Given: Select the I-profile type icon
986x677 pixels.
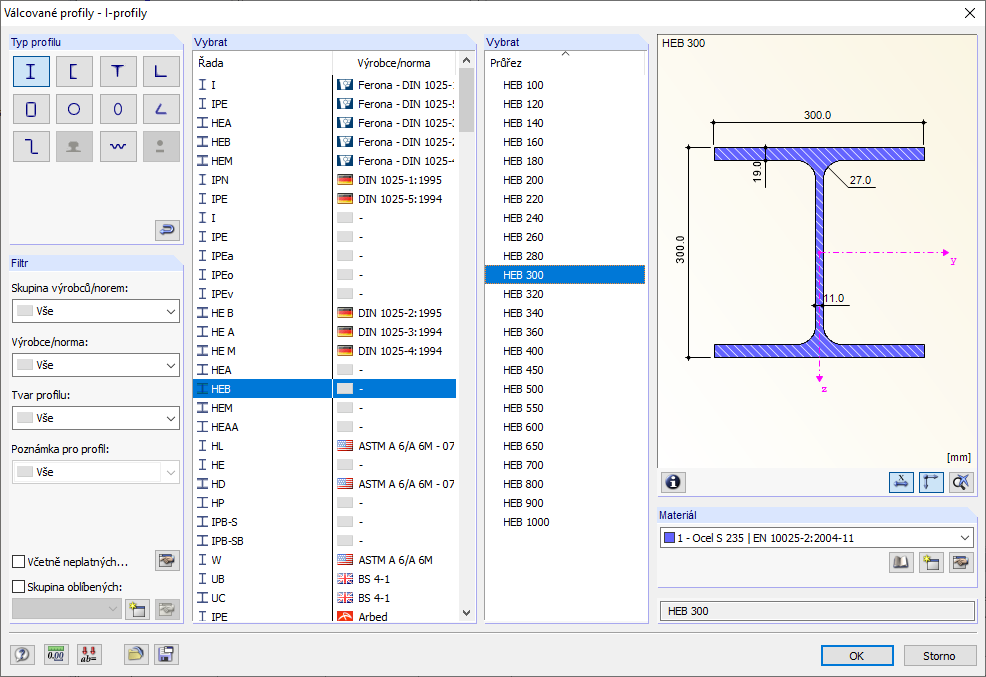Looking at the screenshot, I should pyautogui.click(x=31, y=72).
